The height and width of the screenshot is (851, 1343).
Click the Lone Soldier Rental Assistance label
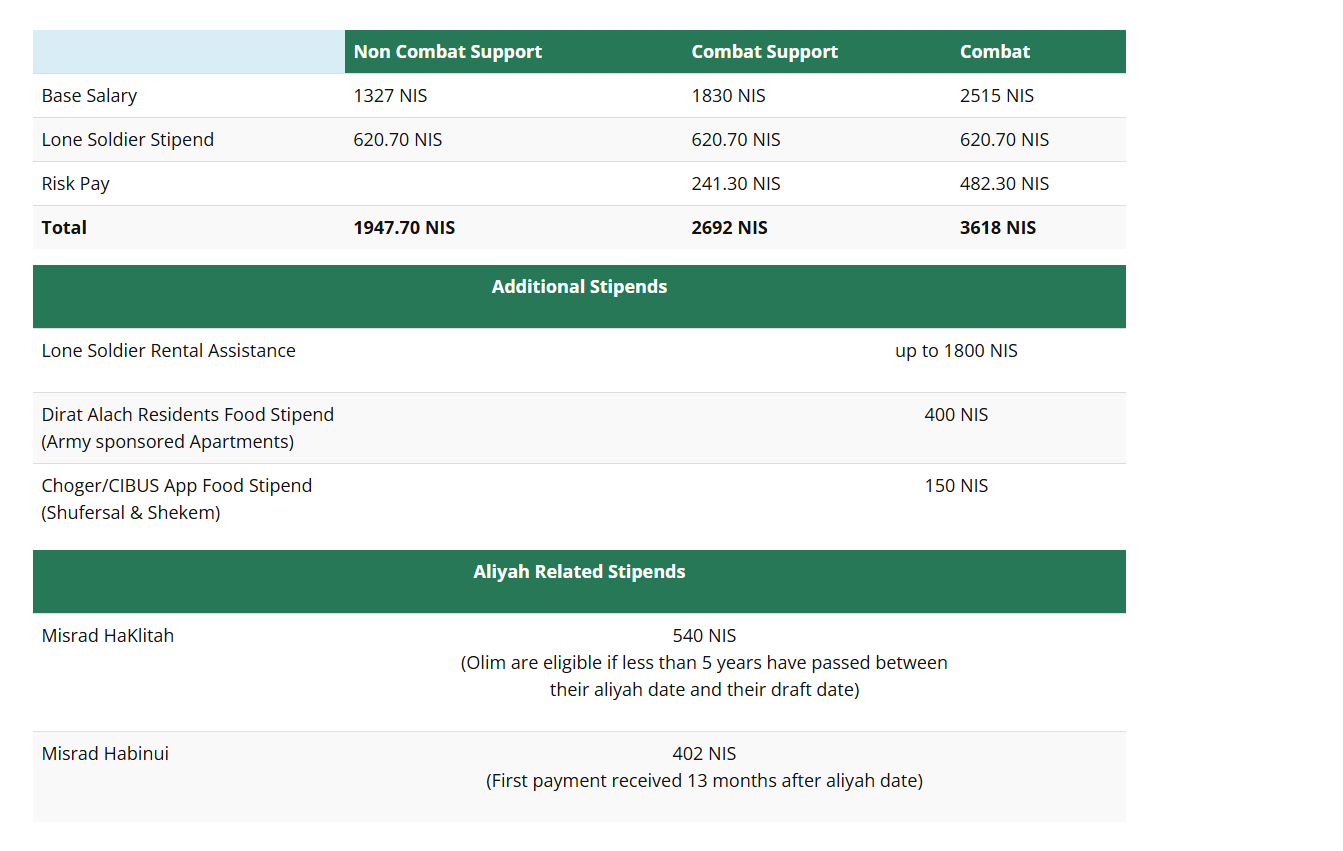tap(168, 351)
